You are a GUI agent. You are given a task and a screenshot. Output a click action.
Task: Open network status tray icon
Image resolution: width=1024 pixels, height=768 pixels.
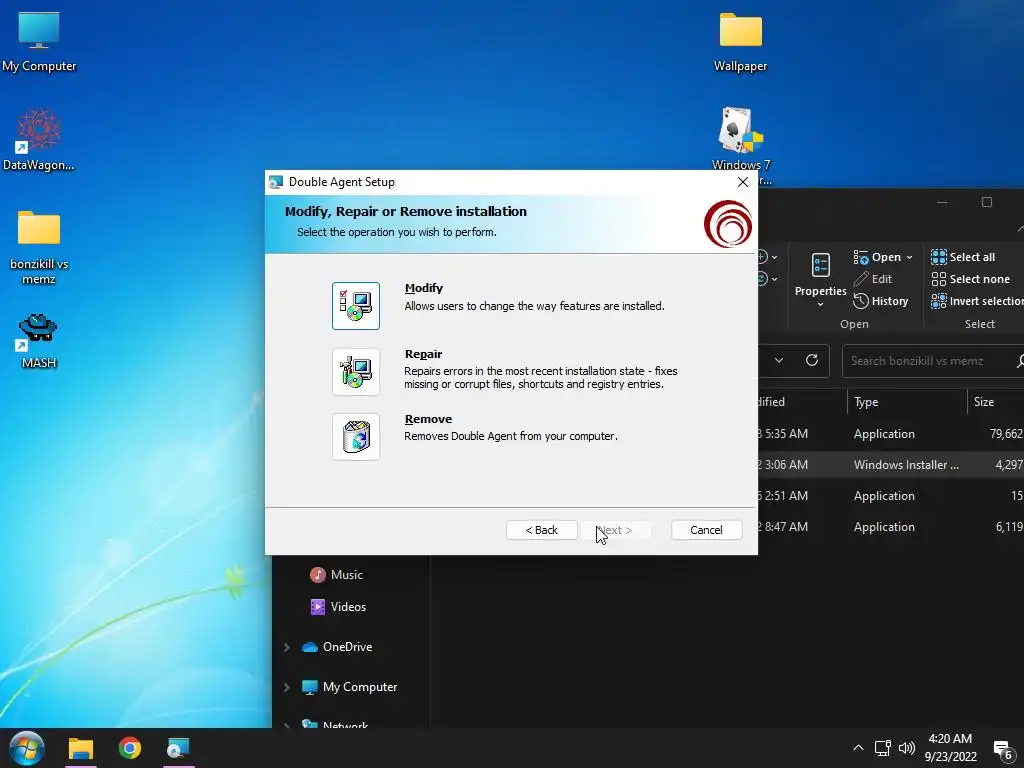click(883, 748)
